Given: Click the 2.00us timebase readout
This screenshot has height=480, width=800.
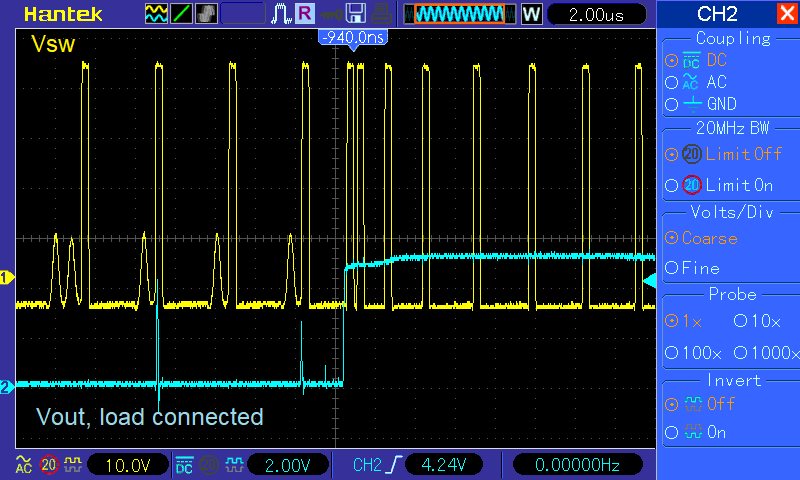Looking at the screenshot, I should point(596,14).
